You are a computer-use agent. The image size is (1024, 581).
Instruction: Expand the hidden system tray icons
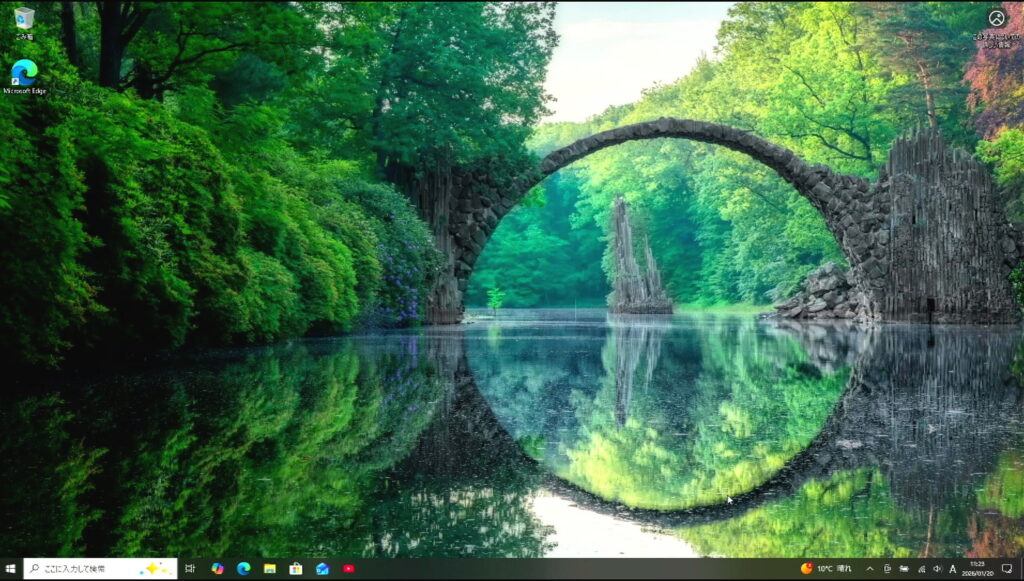point(870,569)
